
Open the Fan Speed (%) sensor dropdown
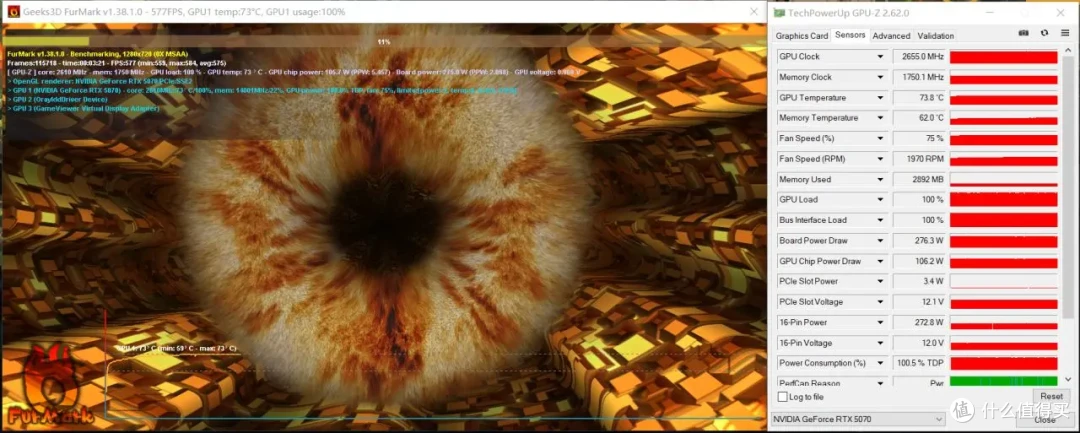880,139
